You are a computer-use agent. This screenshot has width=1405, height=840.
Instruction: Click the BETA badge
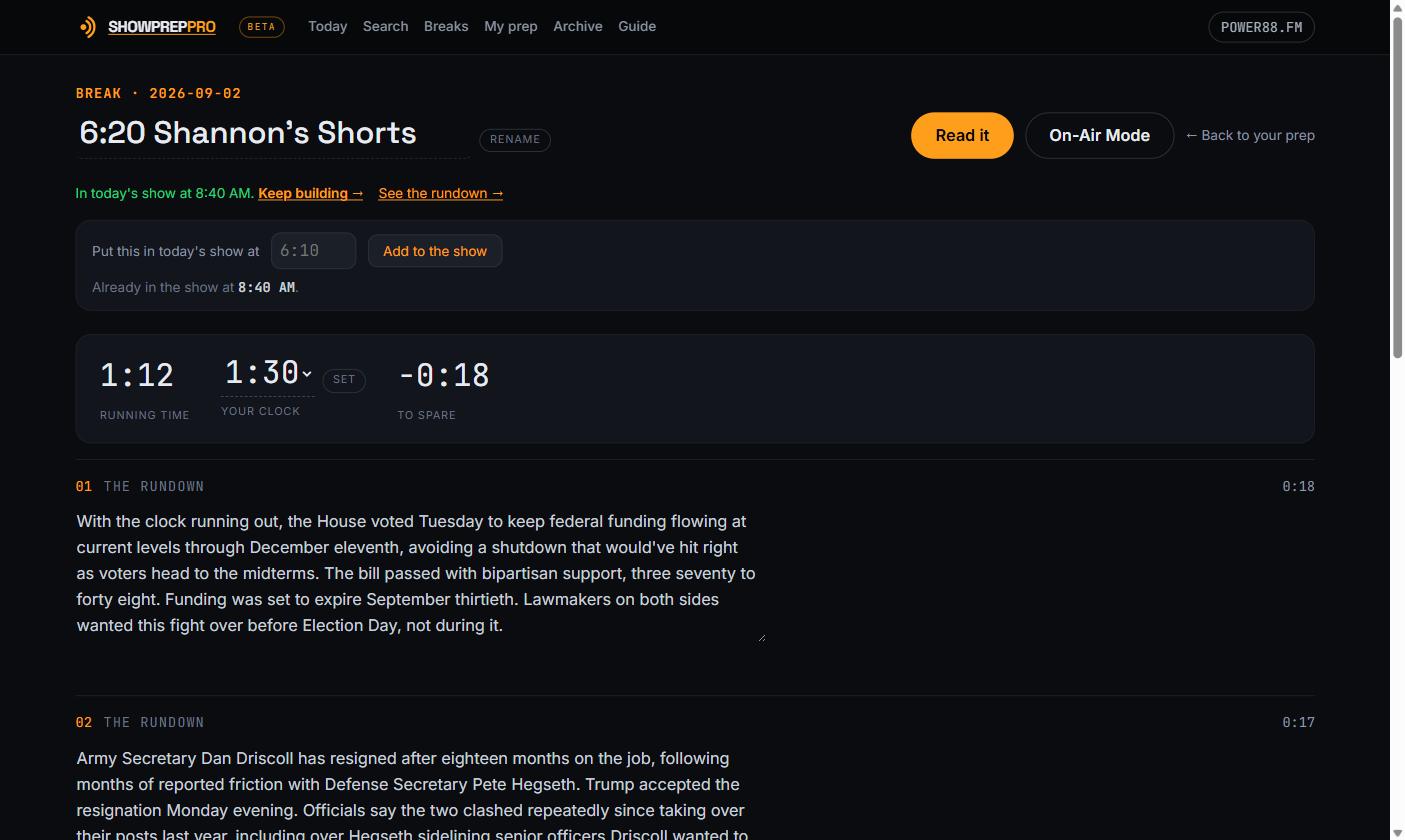click(x=262, y=27)
